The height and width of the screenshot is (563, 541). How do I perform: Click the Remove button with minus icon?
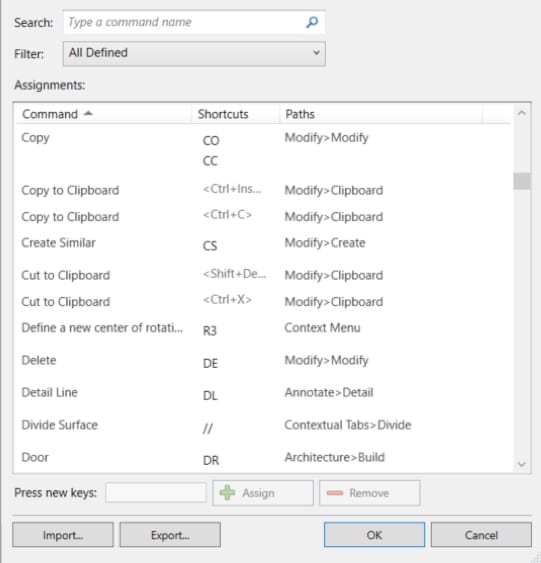click(369, 493)
